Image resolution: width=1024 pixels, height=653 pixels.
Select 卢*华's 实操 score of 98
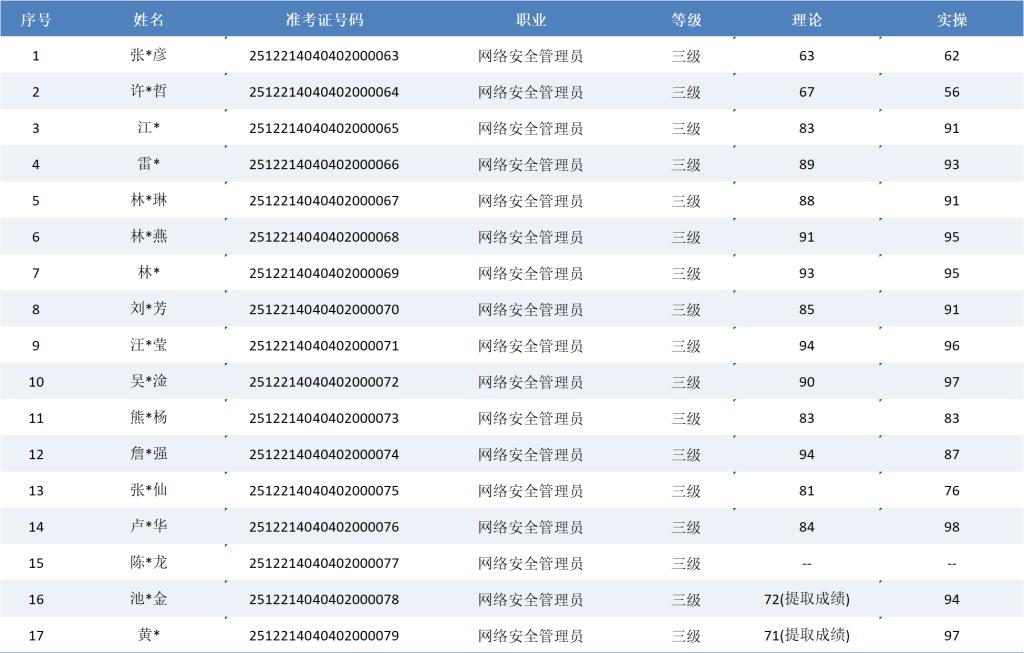(952, 527)
